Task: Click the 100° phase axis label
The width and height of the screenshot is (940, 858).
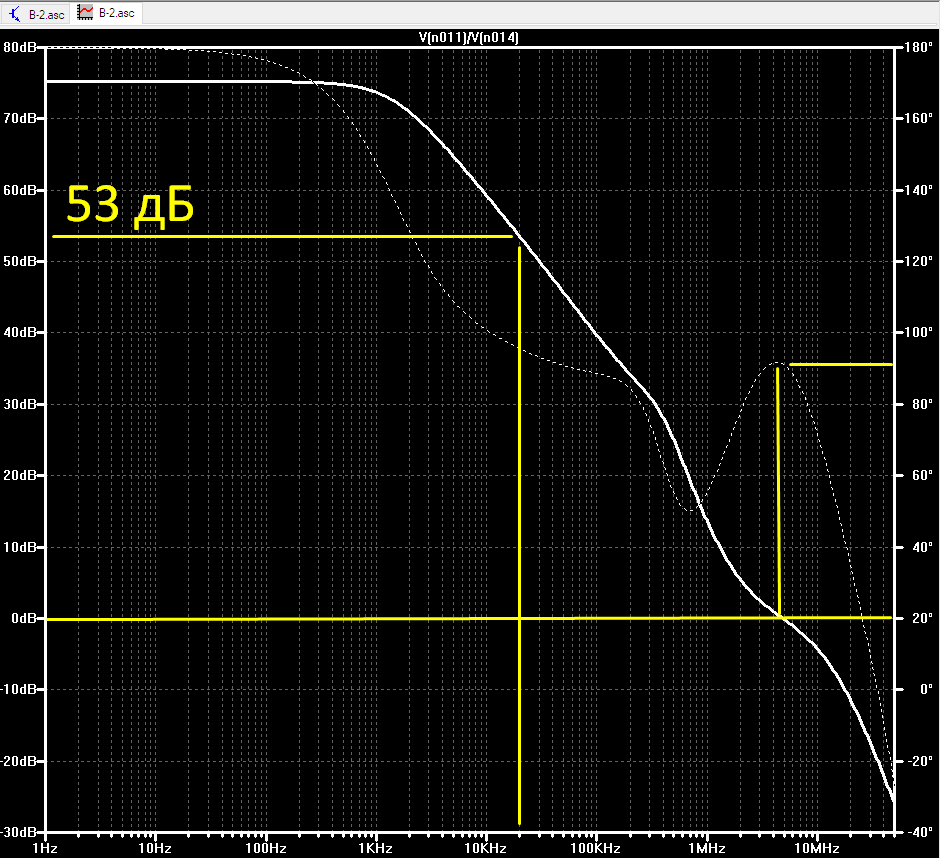Action: coord(918,332)
